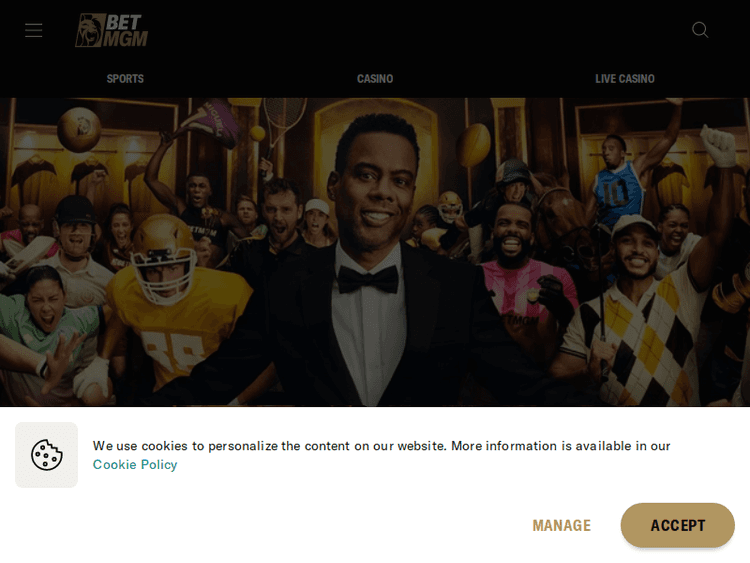Click the Manage cookies button
The height and width of the screenshot is (563, 750).
562,525
